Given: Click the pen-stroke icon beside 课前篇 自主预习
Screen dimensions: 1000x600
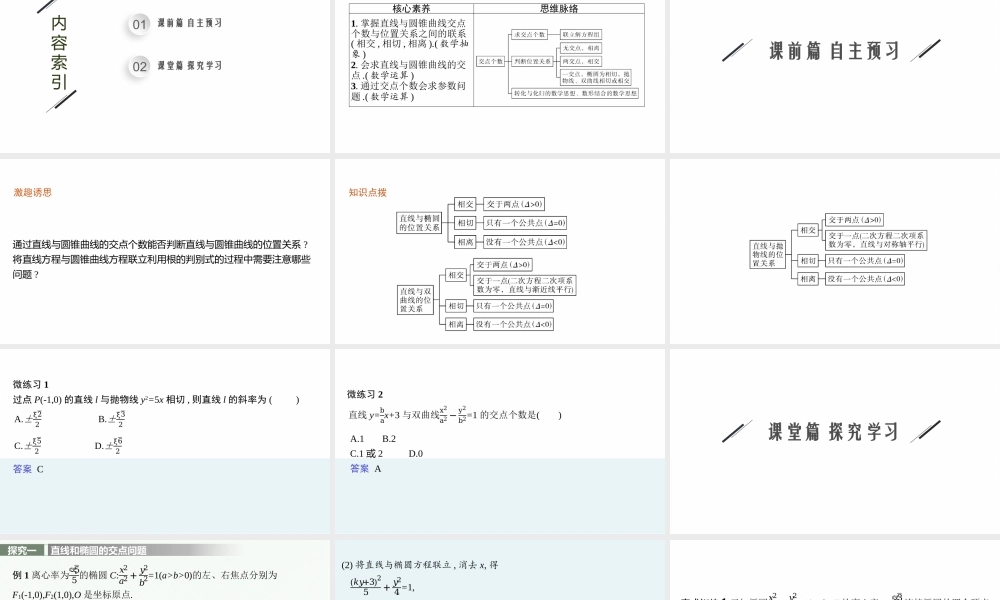Looking at the screenshot, I should pos(737,46).
